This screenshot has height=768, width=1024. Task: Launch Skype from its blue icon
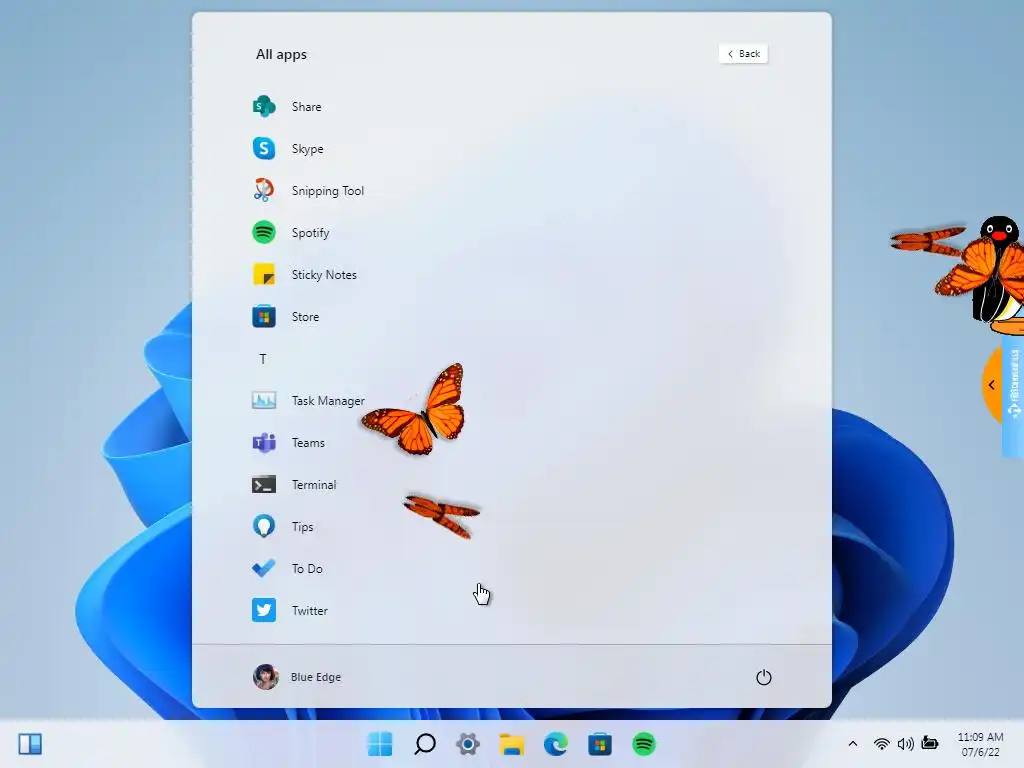tap(264, 148)
